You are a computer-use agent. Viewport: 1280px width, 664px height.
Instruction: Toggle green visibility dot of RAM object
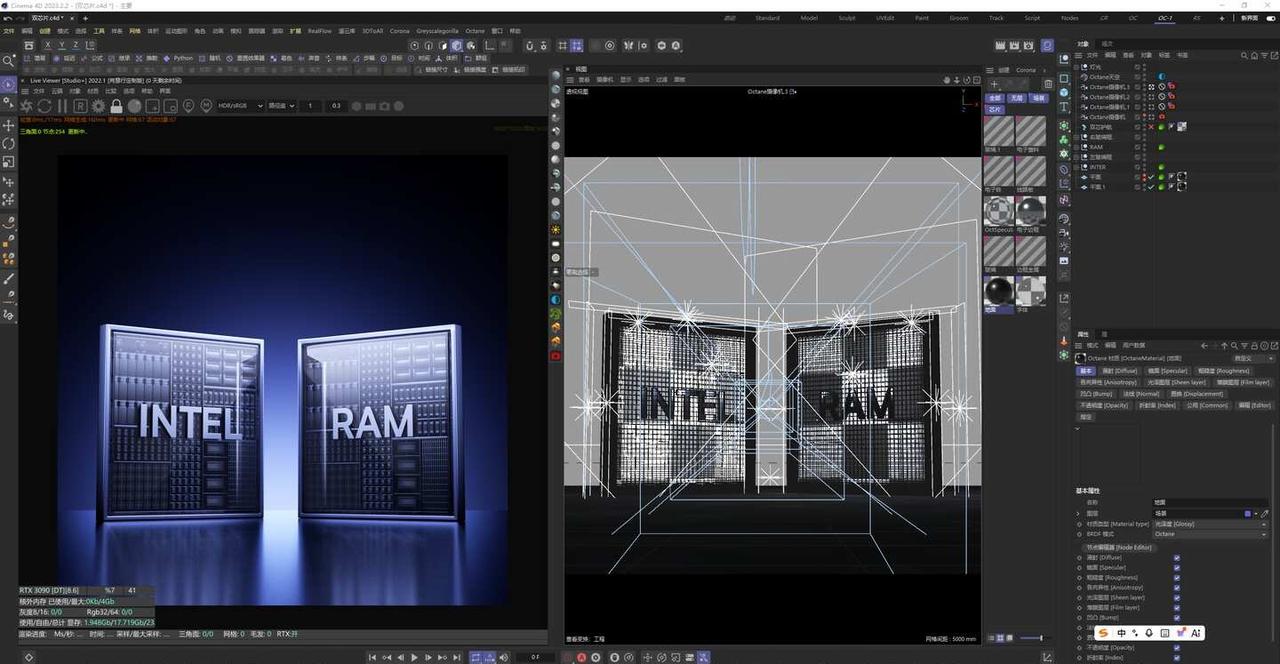tap(1161, 147)
